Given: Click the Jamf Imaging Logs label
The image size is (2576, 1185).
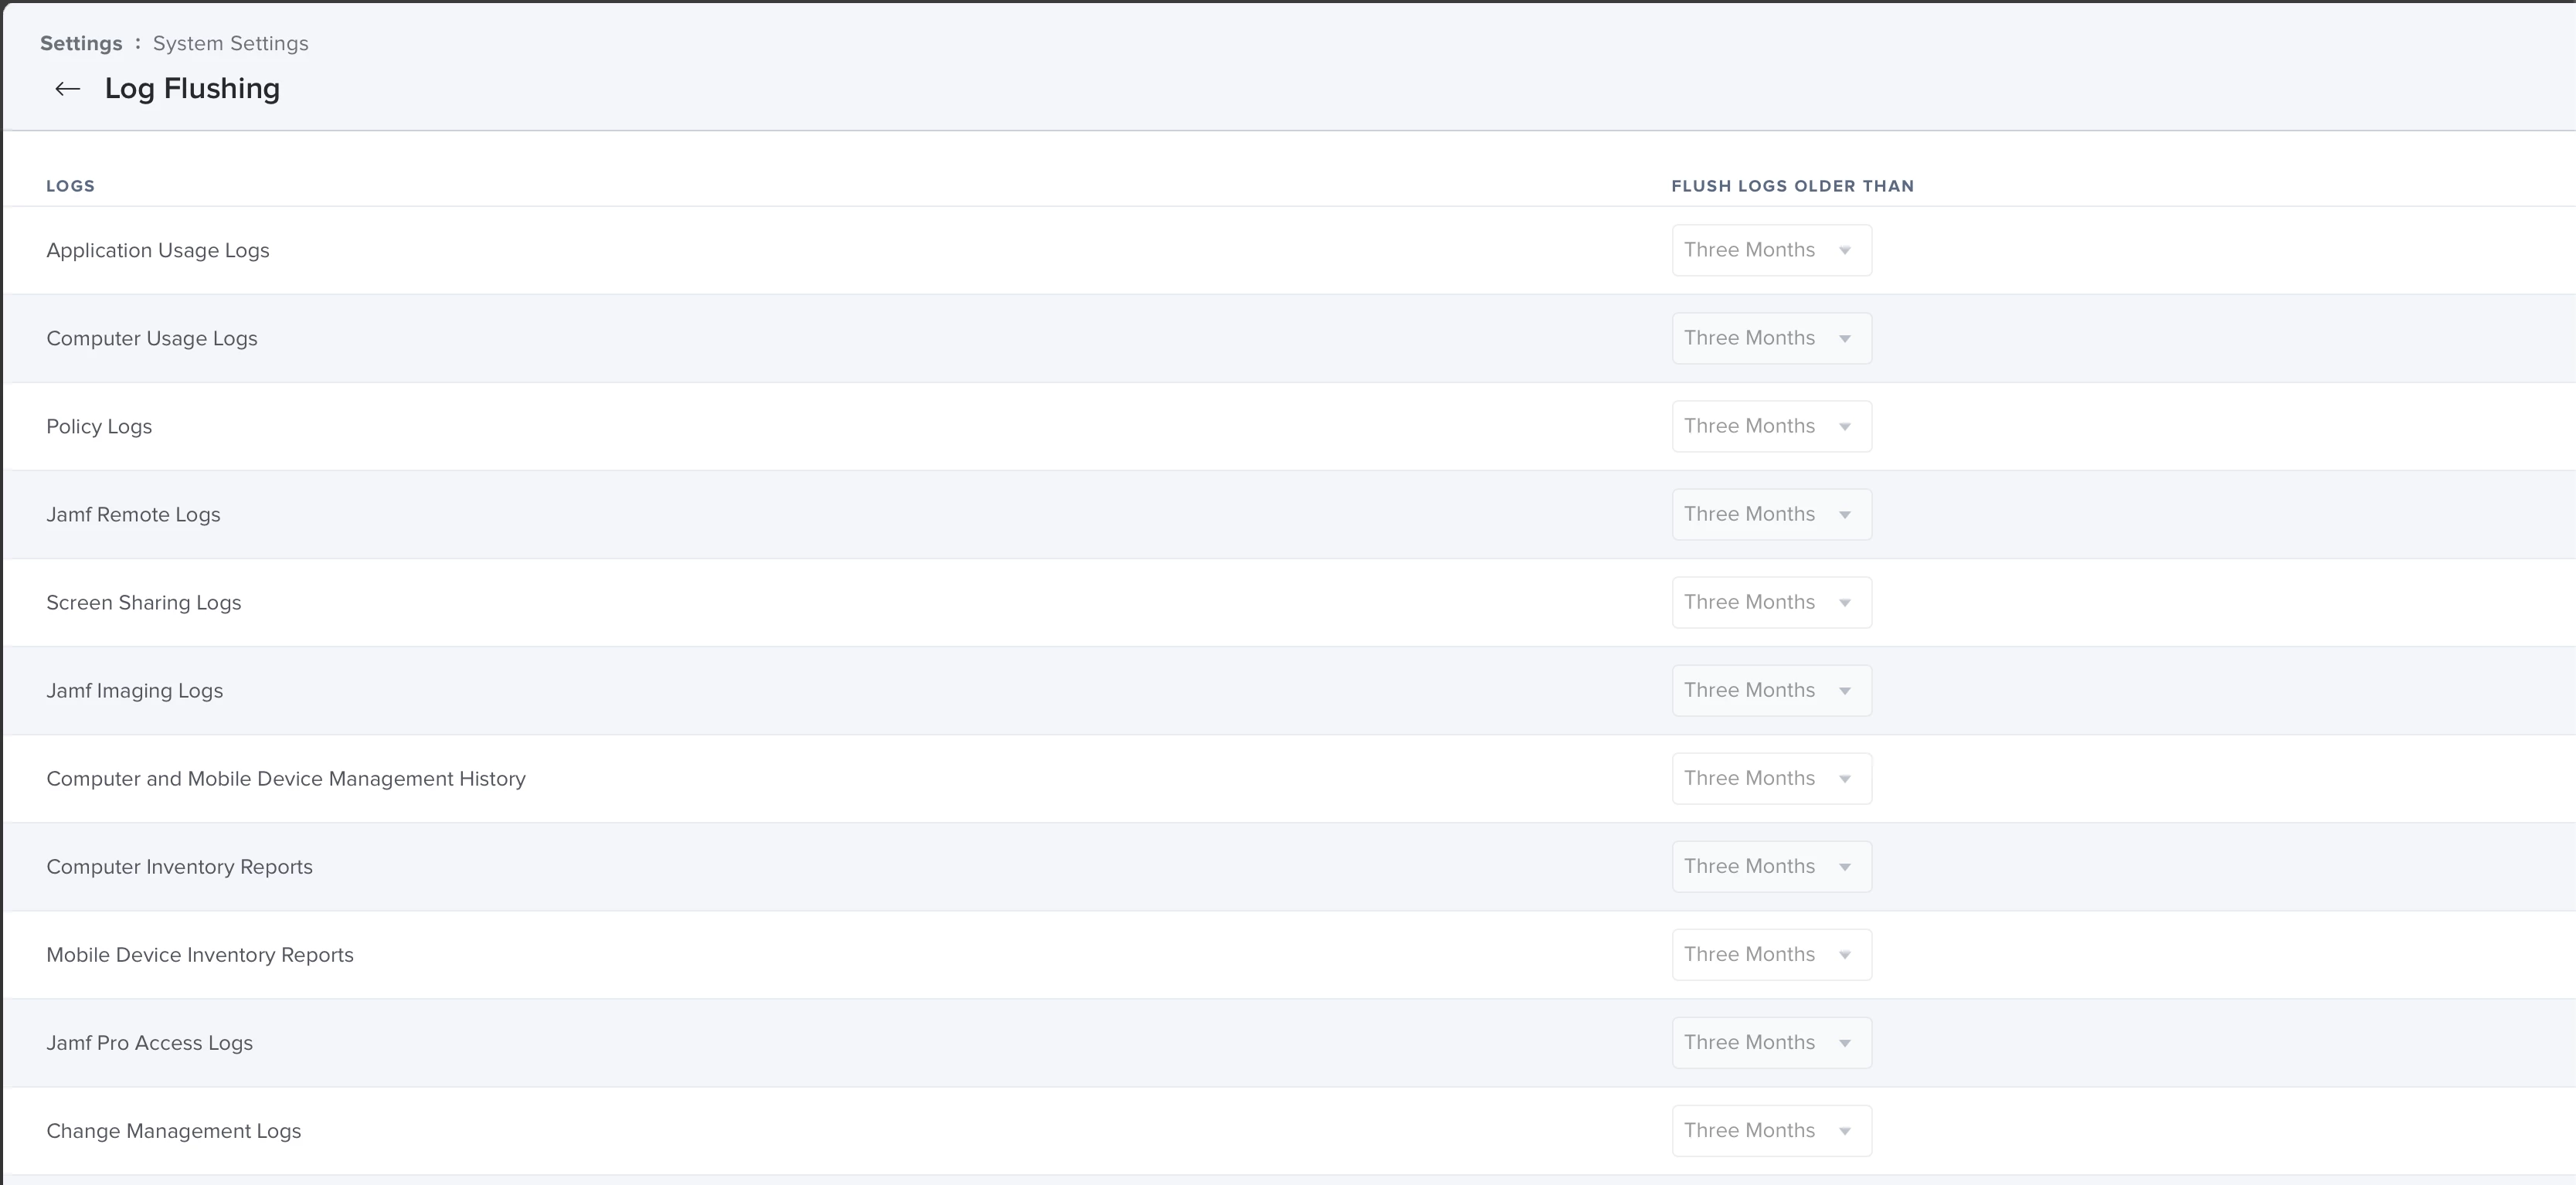Looking at the screenshot, I should point(134,690).
